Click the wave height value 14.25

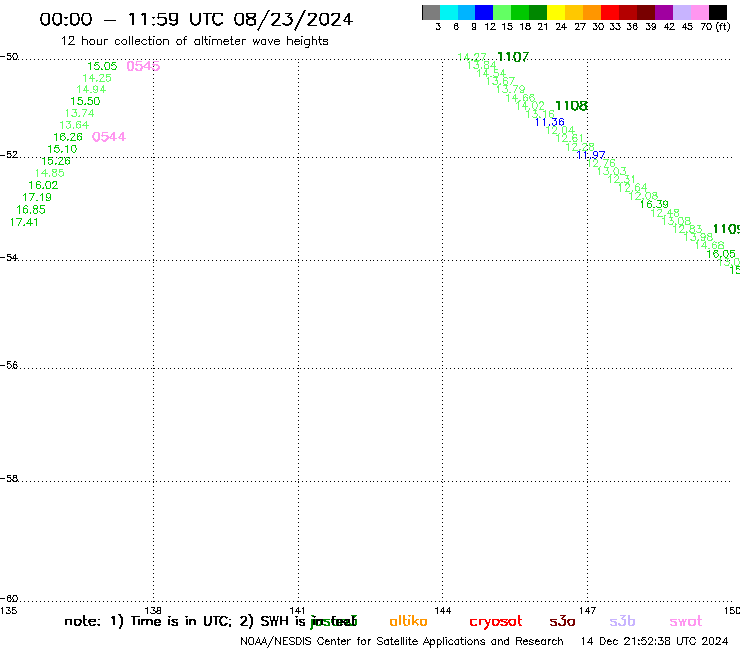point(97,78)
